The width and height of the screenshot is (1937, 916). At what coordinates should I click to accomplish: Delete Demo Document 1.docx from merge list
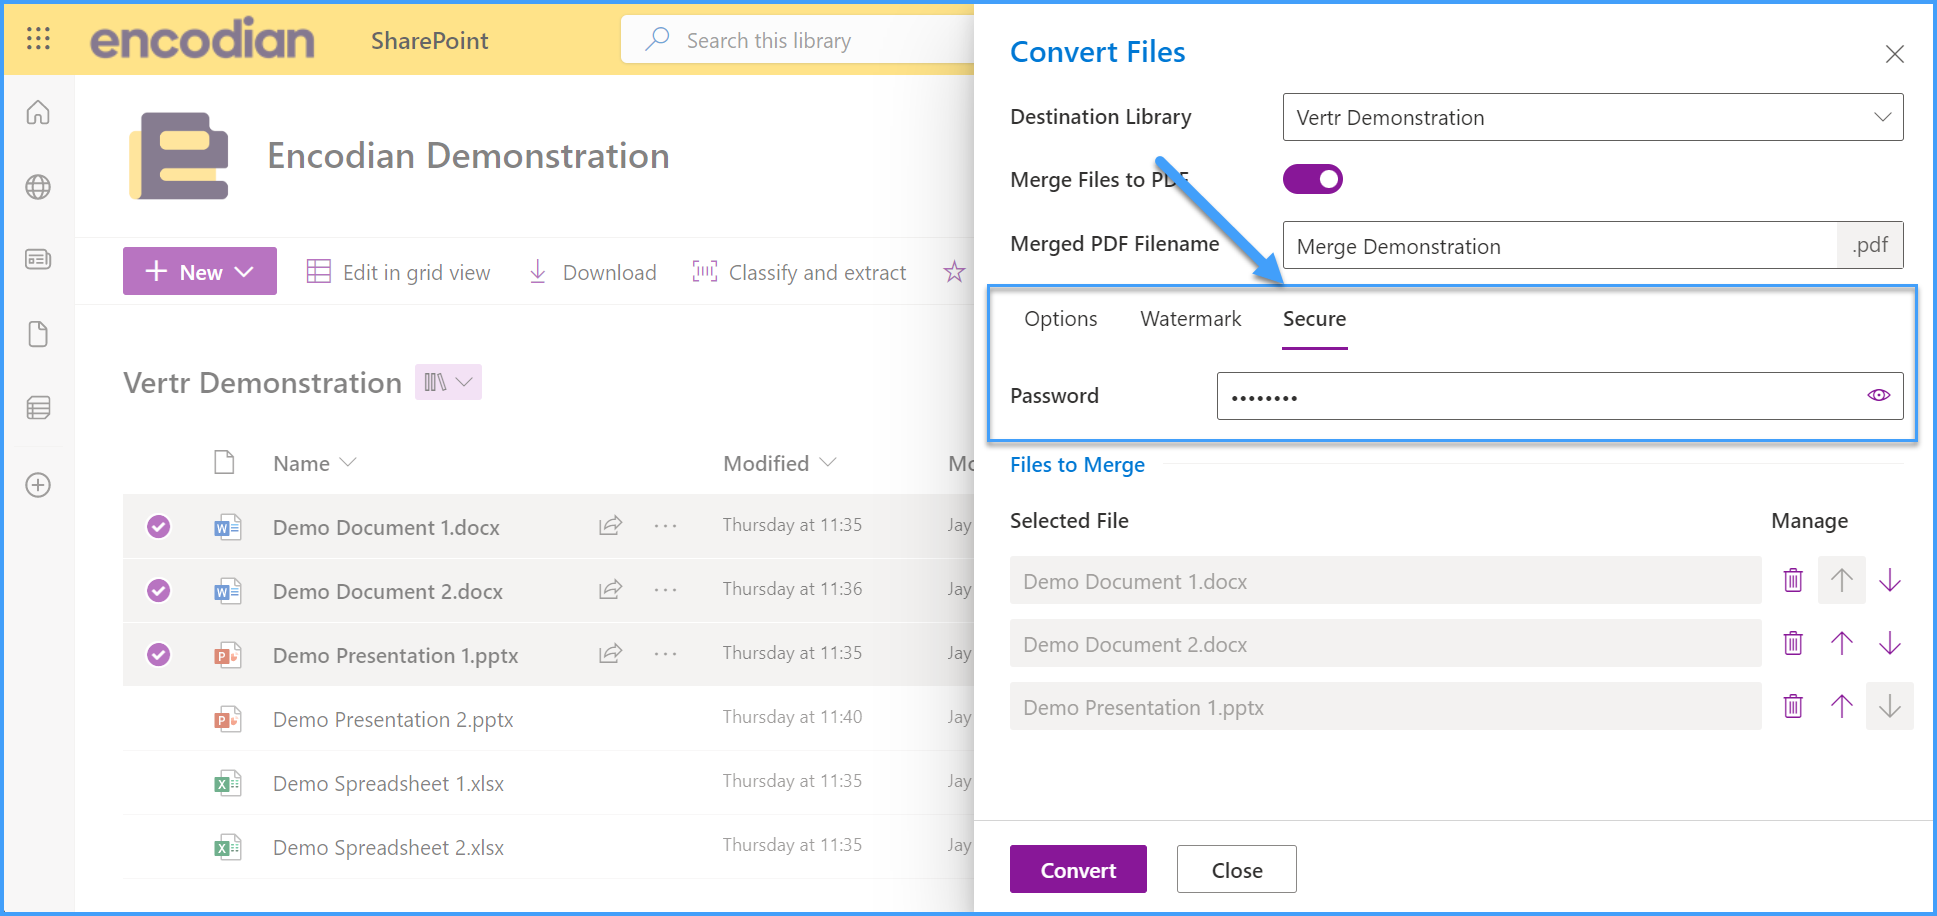click(x=1793, y=580)
